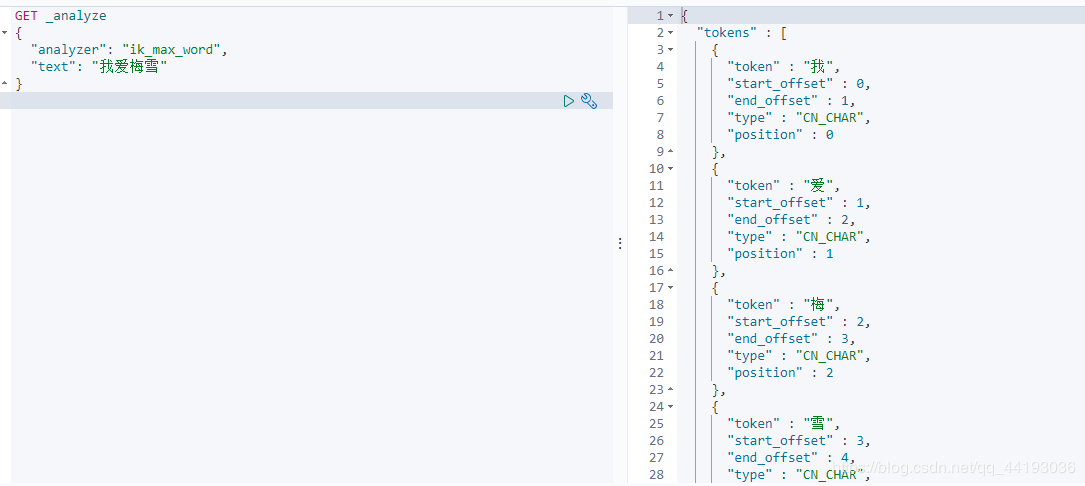Click line number 14 in response gutter
The height and width of the screenshot is (486, 1085).
(656, 237)
